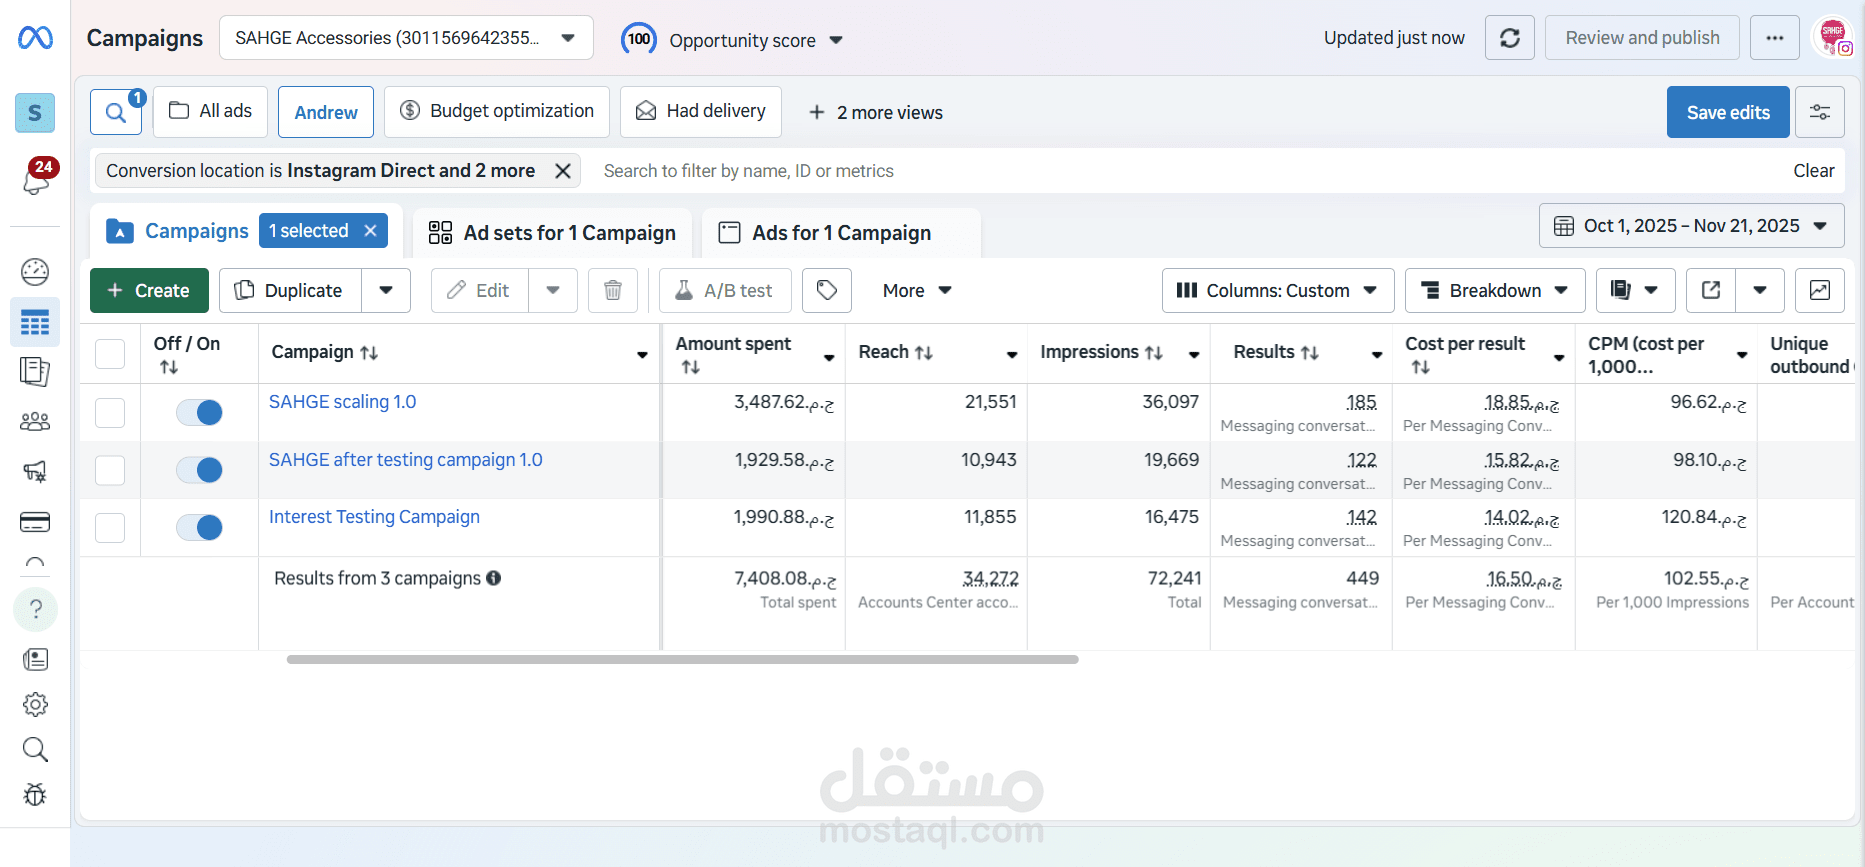
Task: Open view settings sliders icon
Action: tap(1820, 112)
